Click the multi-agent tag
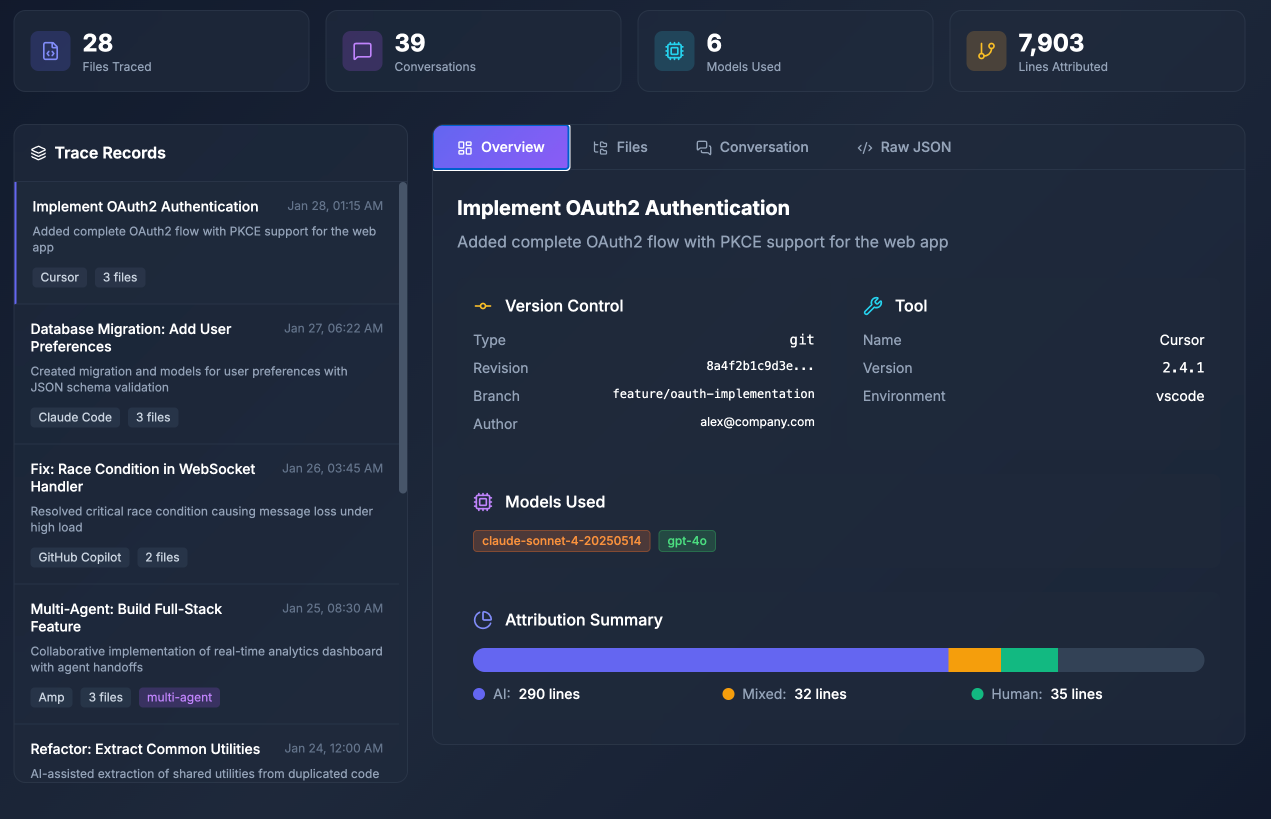The height and width of the screenshot is (819, 1271). 180,697
